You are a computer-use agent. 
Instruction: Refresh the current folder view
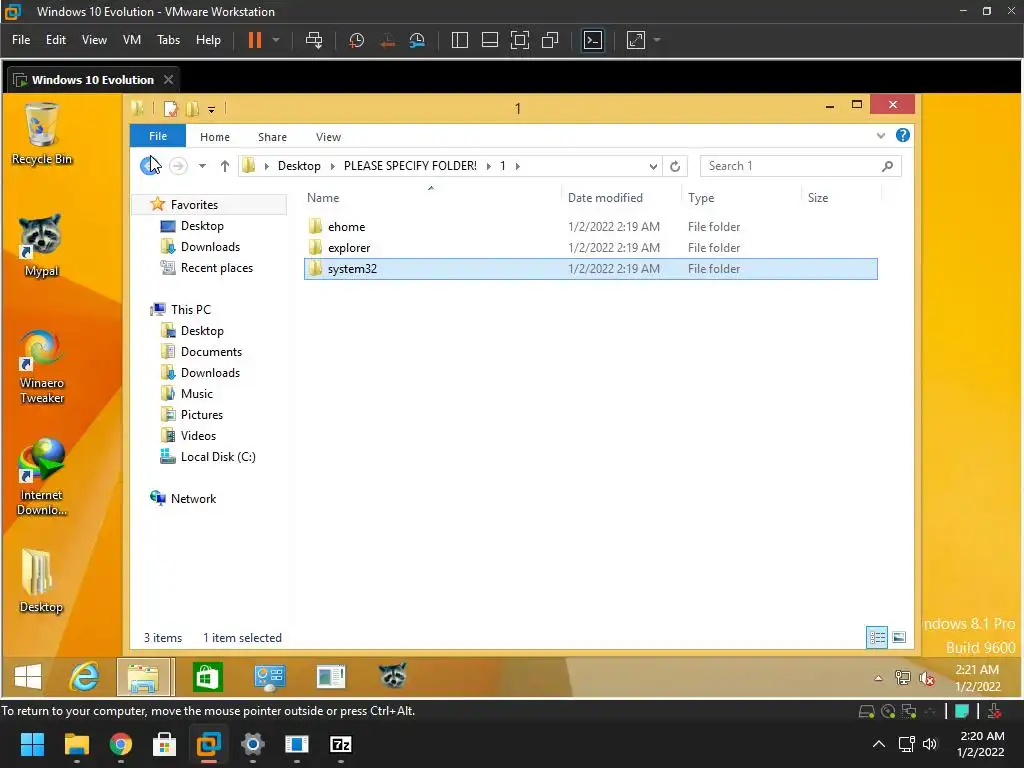click(x=675, y=166)
